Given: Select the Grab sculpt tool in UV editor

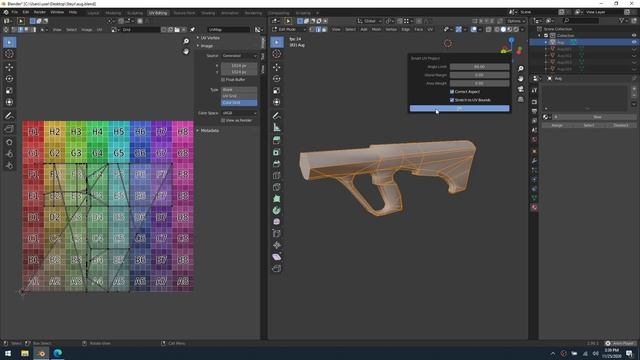Looking at the screenshot, I should [9, 142].
